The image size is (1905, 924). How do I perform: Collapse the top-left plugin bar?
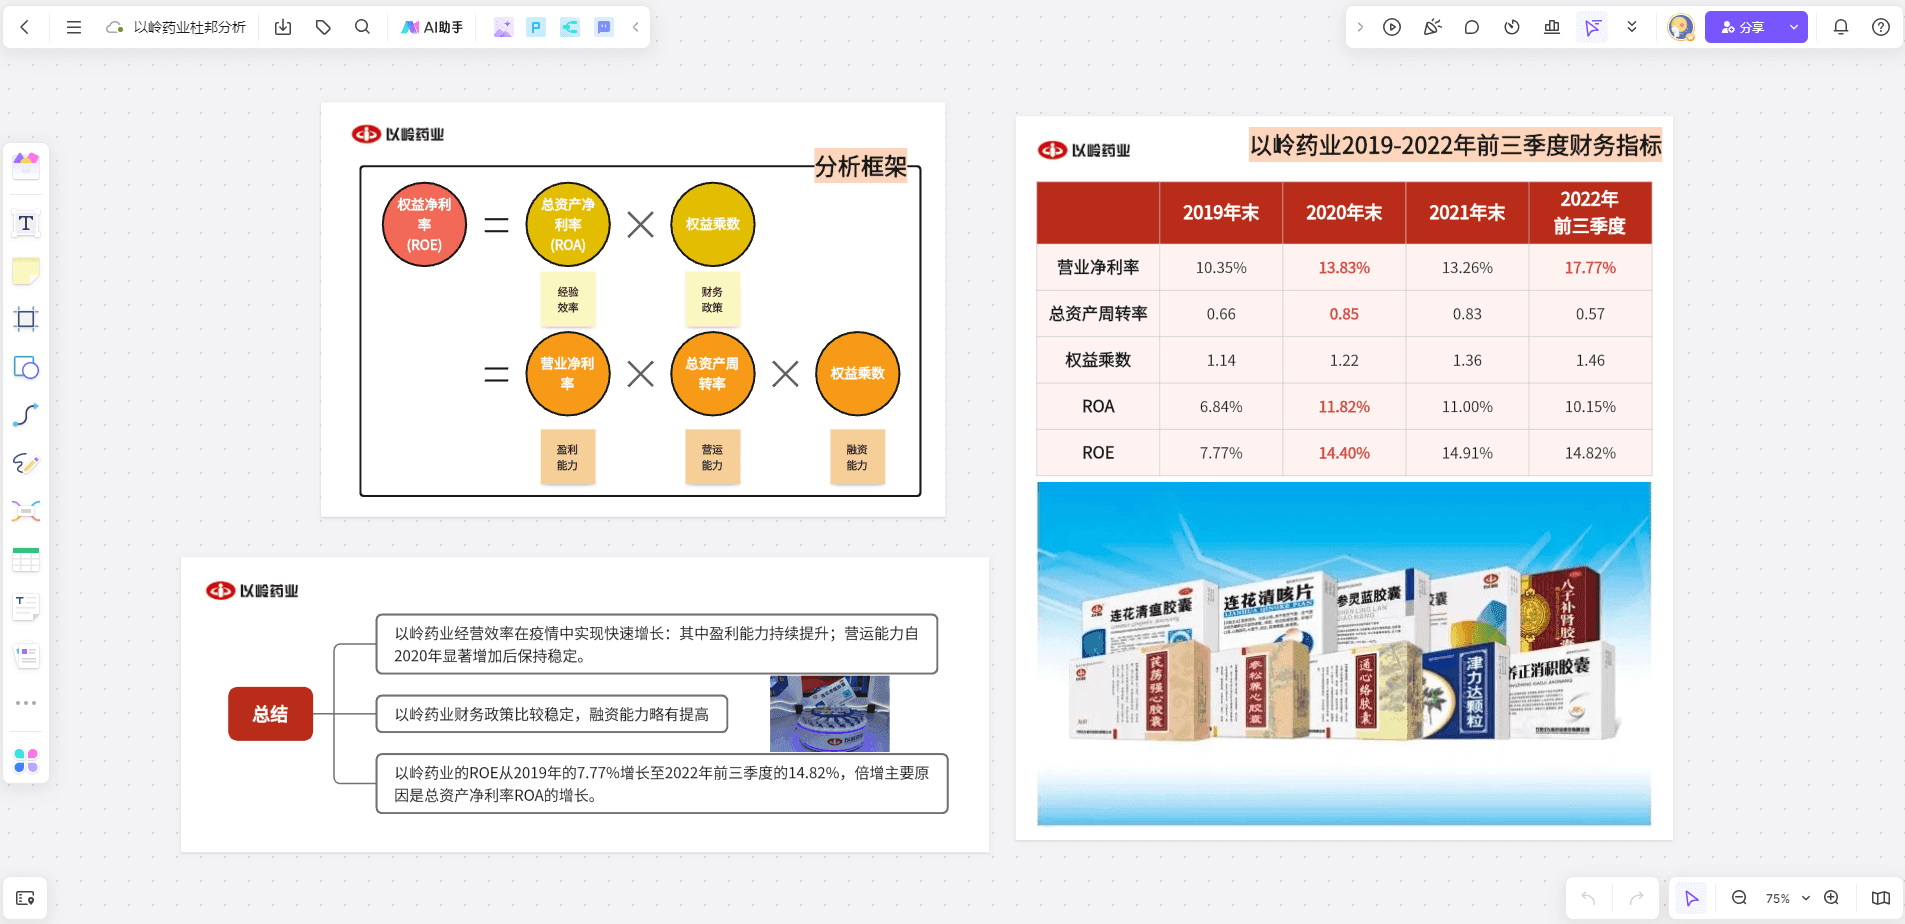pos(635,27)
